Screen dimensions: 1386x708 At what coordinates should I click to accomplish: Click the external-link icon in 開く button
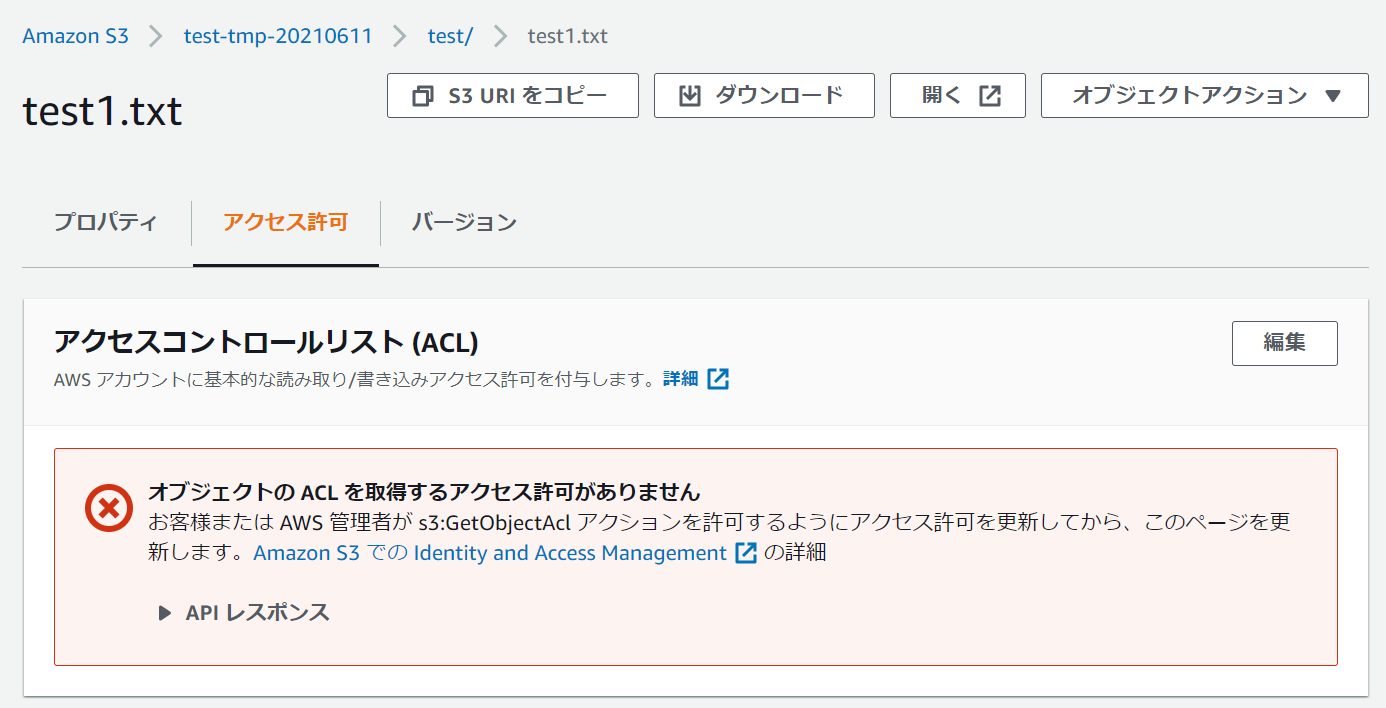point(989,96)
